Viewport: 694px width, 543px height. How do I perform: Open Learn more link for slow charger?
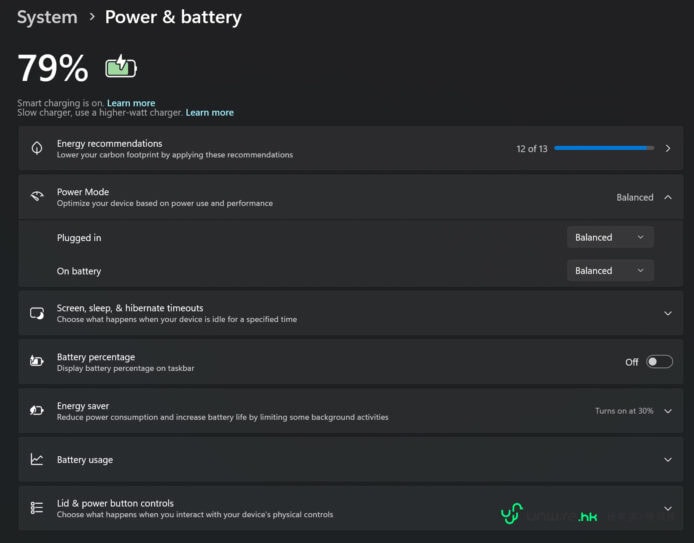pyautogui.click(x=210, y=112)
